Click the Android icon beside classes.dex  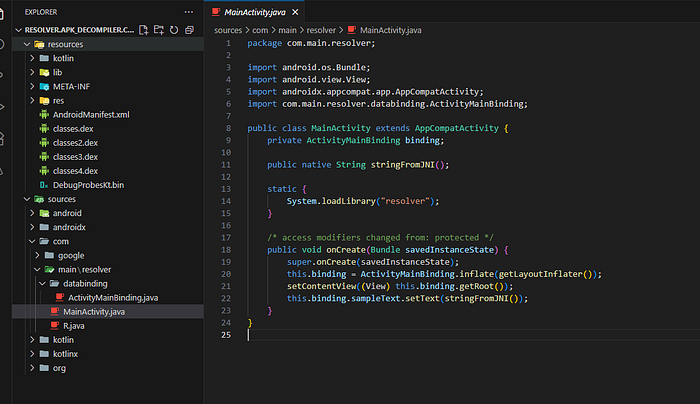[44, 129]
